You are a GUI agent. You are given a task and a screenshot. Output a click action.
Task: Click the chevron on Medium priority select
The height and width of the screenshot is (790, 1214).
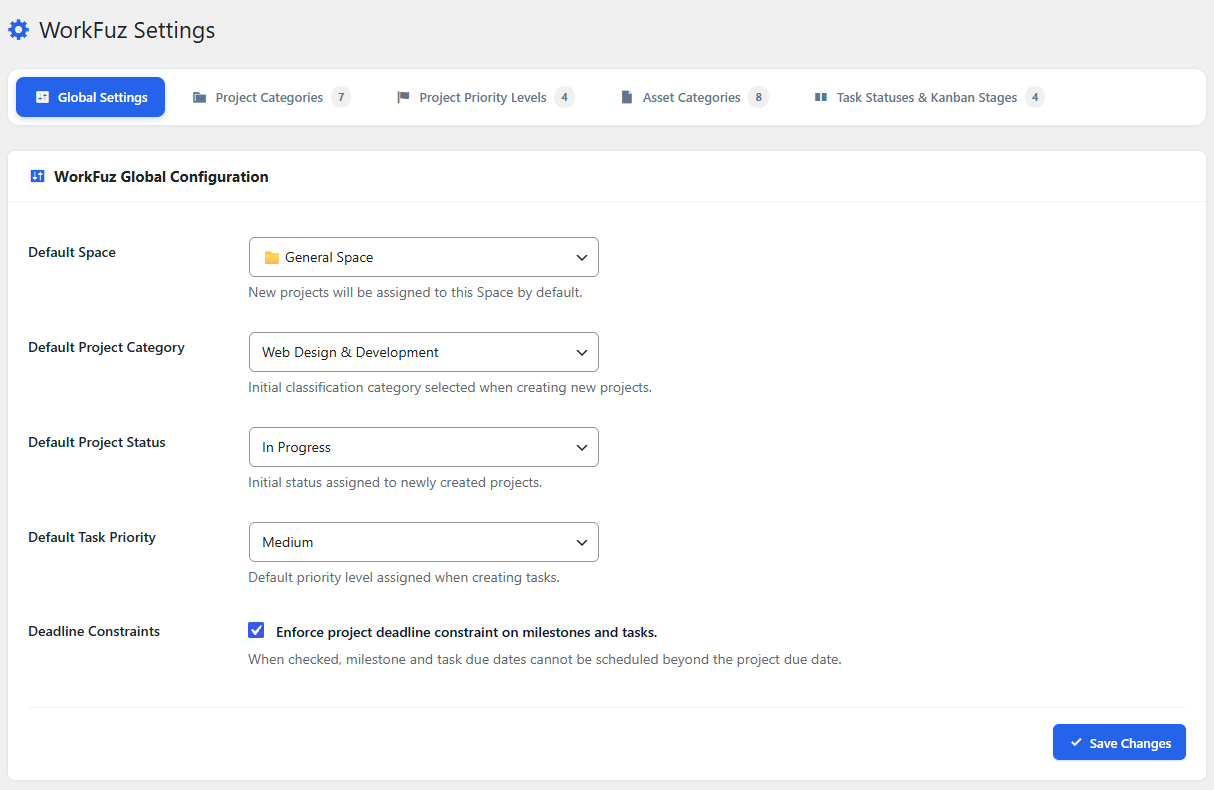point(582,543)
